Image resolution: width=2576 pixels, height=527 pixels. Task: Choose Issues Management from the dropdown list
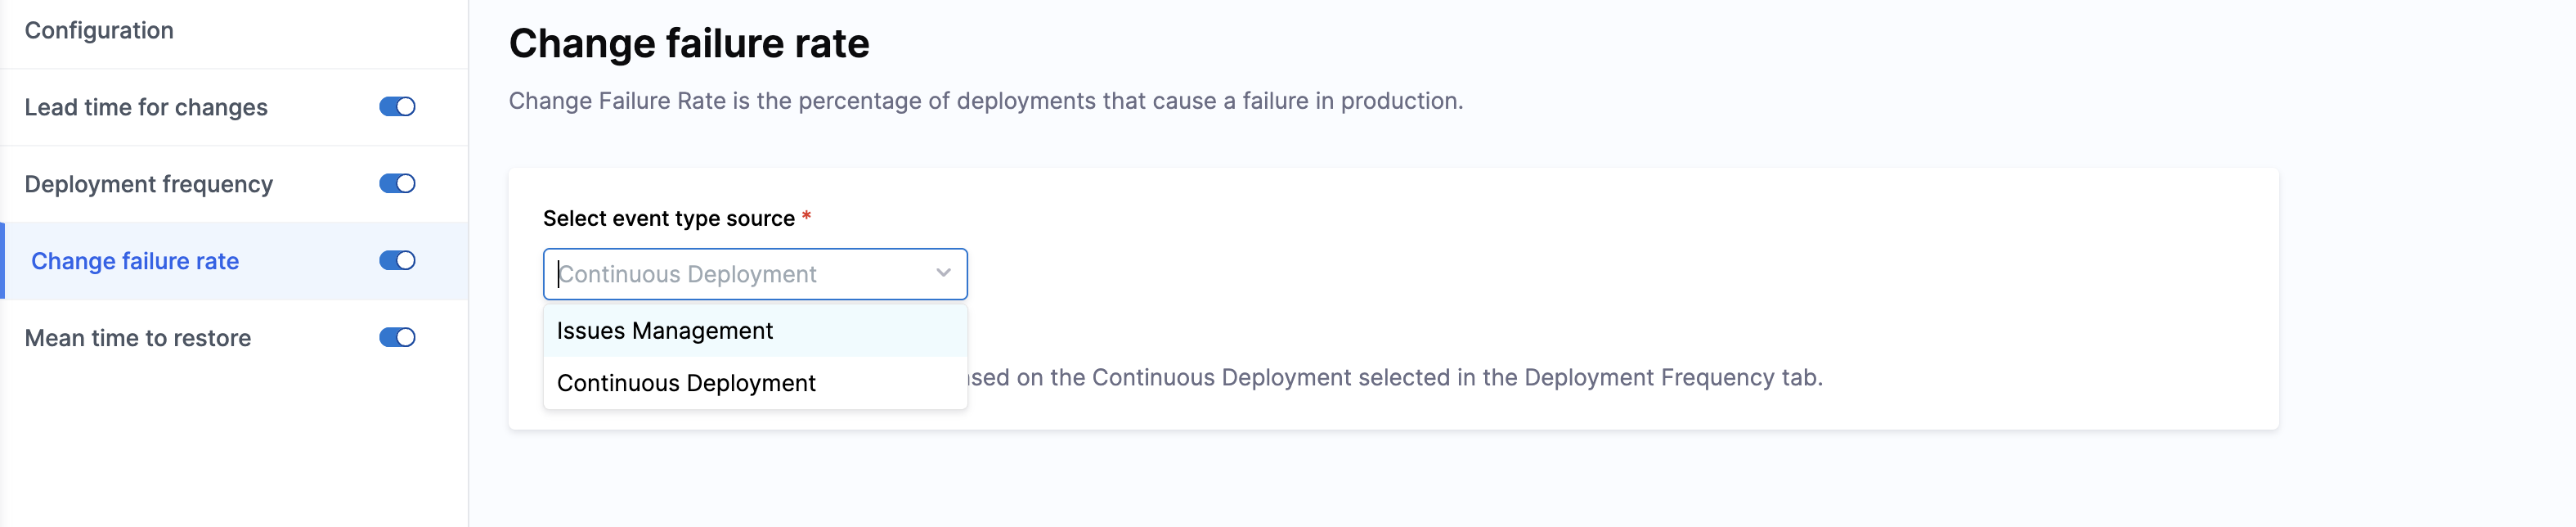(665, 331)
